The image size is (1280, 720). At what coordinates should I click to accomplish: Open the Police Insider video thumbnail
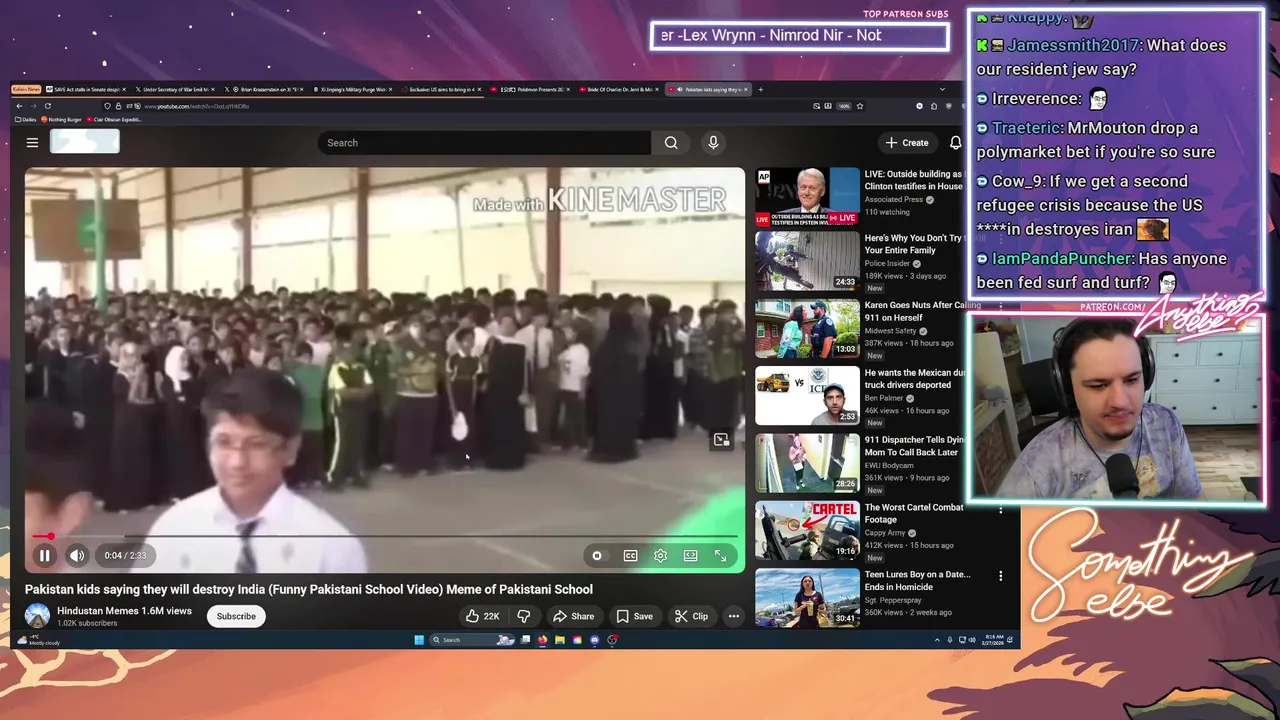(807, 261)
